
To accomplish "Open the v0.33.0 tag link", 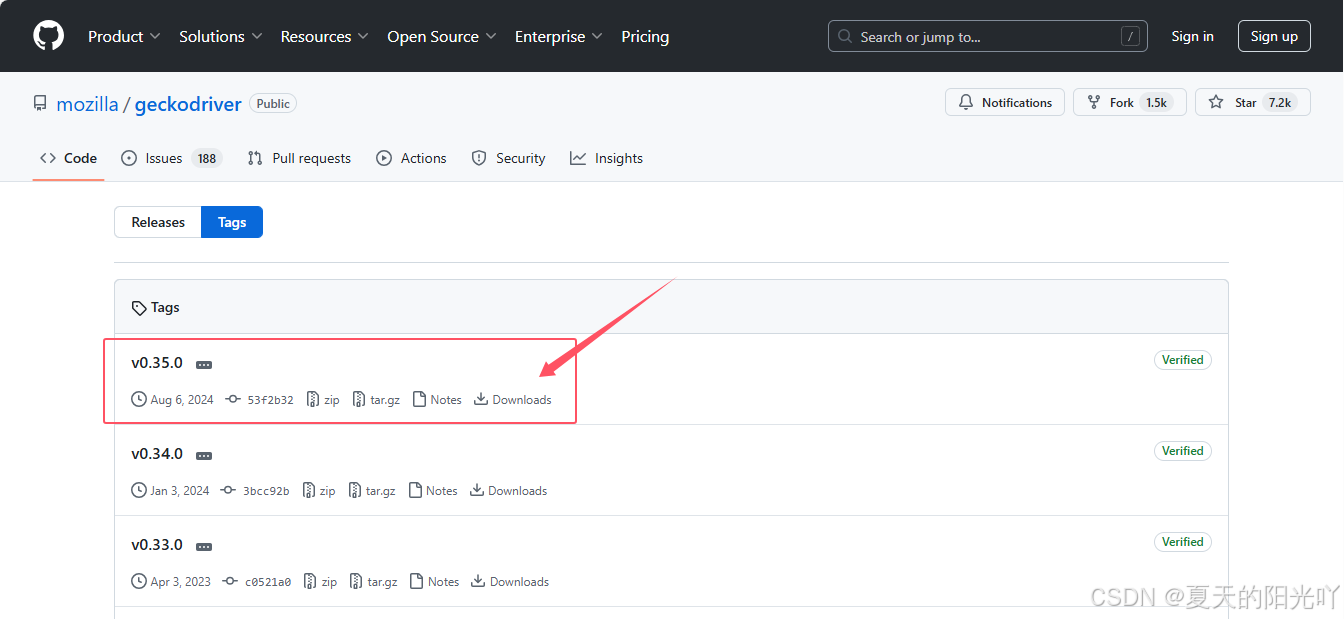I will [x=157, y=545].
